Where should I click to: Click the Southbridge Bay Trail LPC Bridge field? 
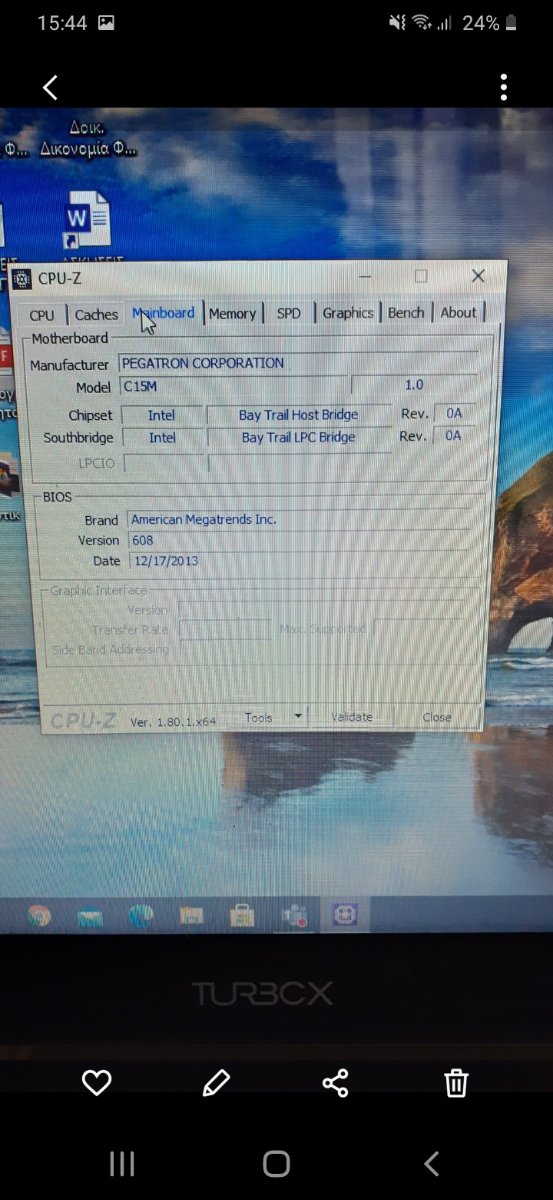point(298,437)
